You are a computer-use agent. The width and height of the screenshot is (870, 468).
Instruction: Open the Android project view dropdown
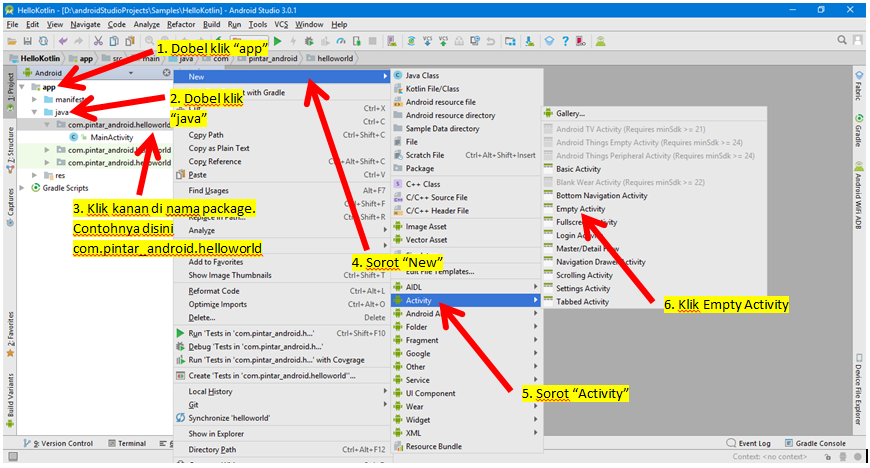[130, 73]
